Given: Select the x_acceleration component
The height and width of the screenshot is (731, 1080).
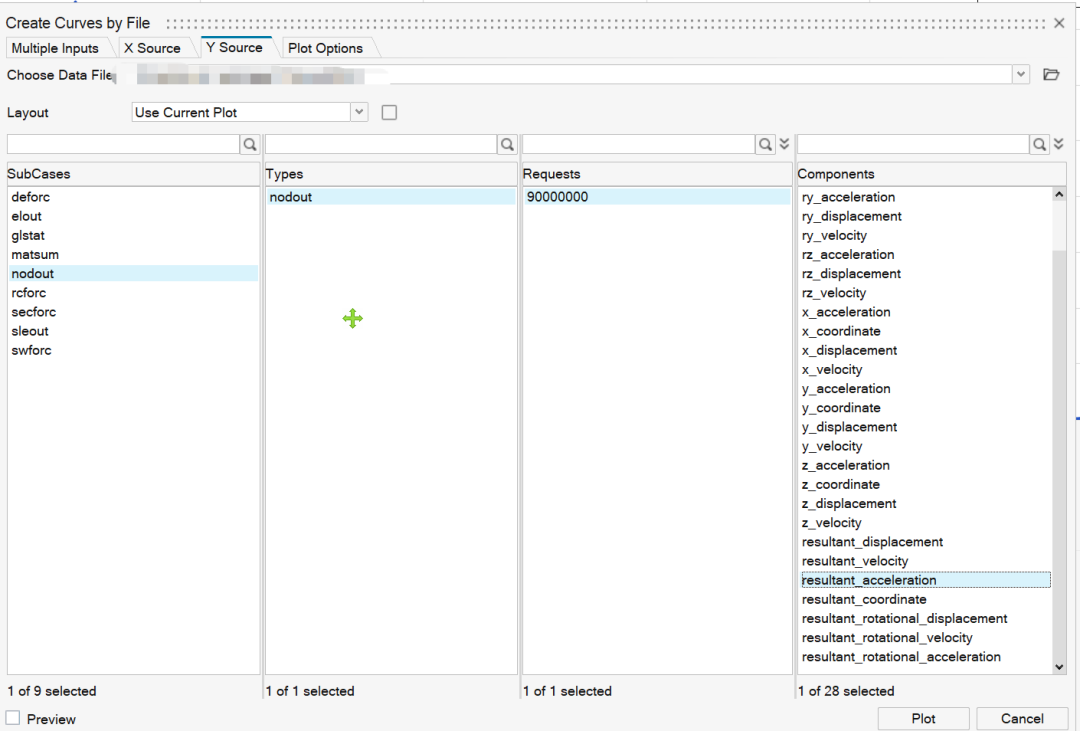Looking at the screenshot, I should tap(926, 312).
